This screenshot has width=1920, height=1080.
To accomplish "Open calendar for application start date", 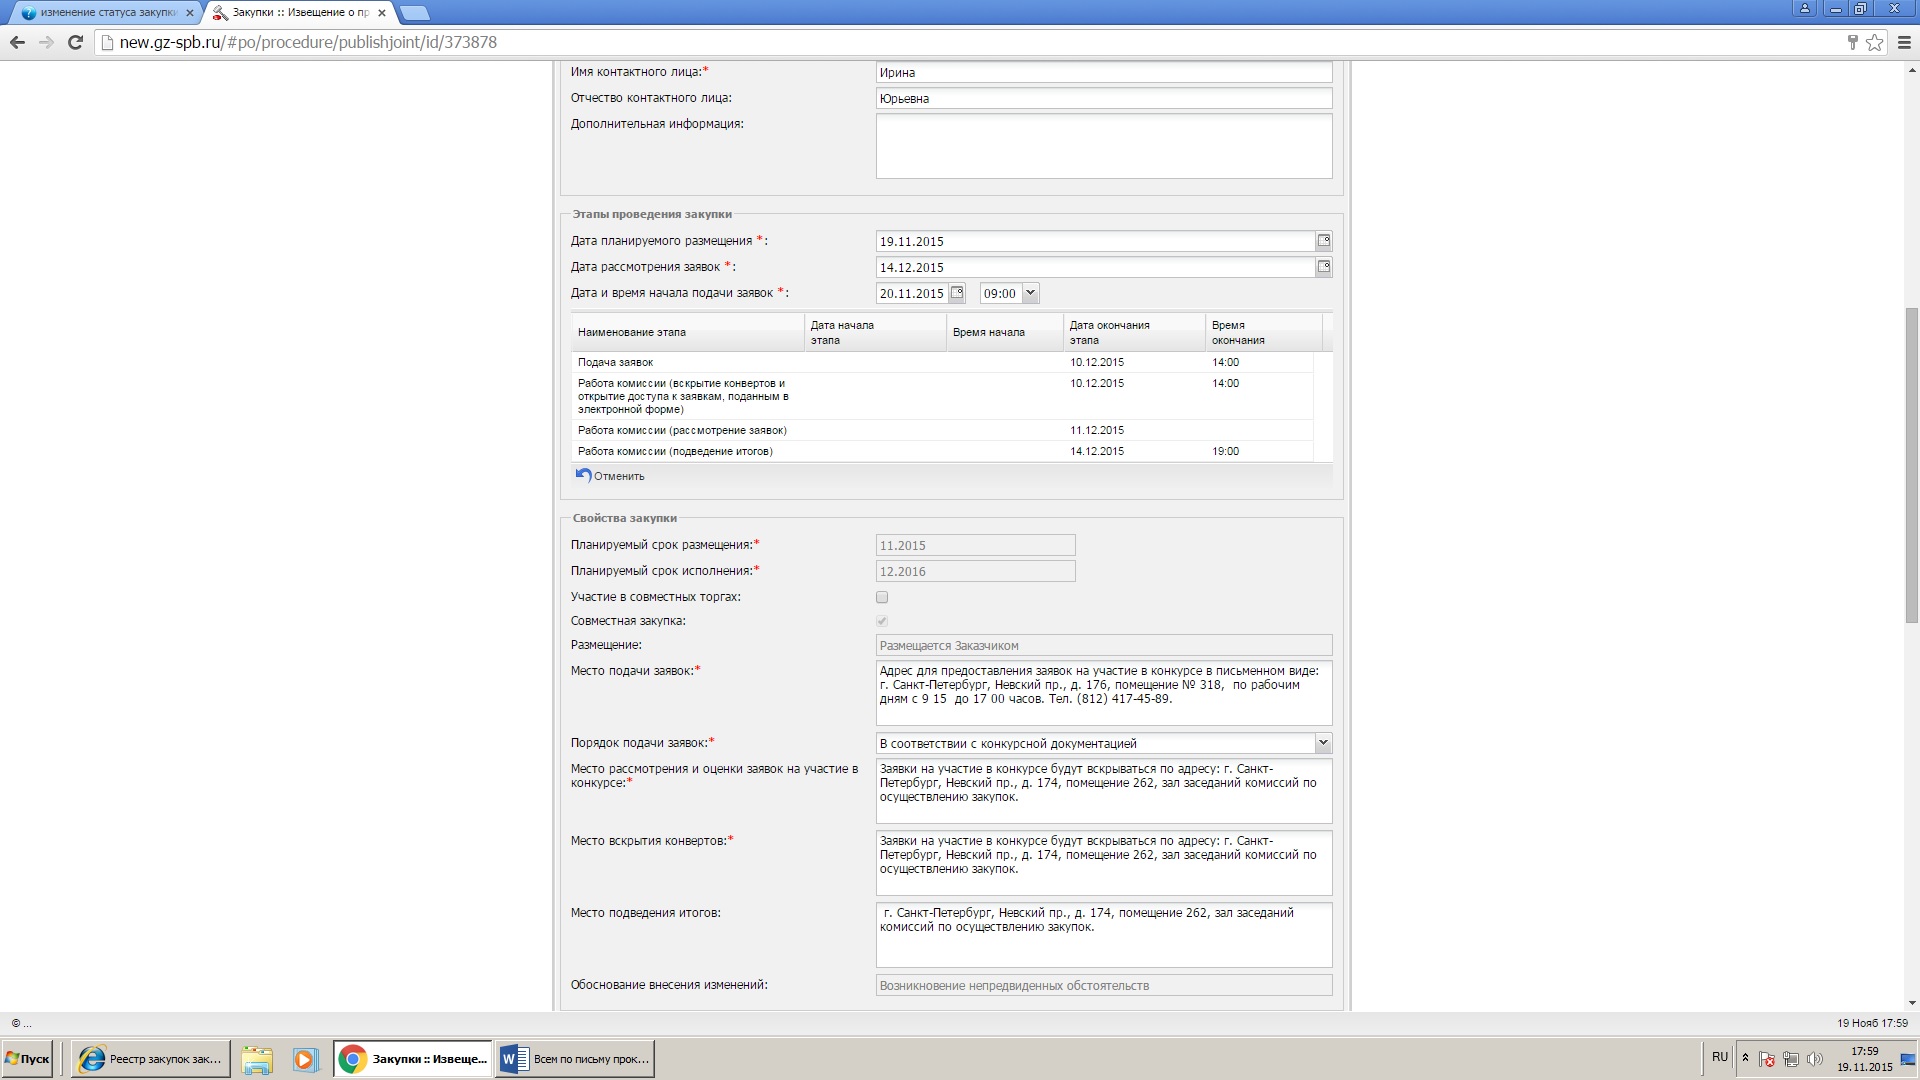I will pos(957,293).
